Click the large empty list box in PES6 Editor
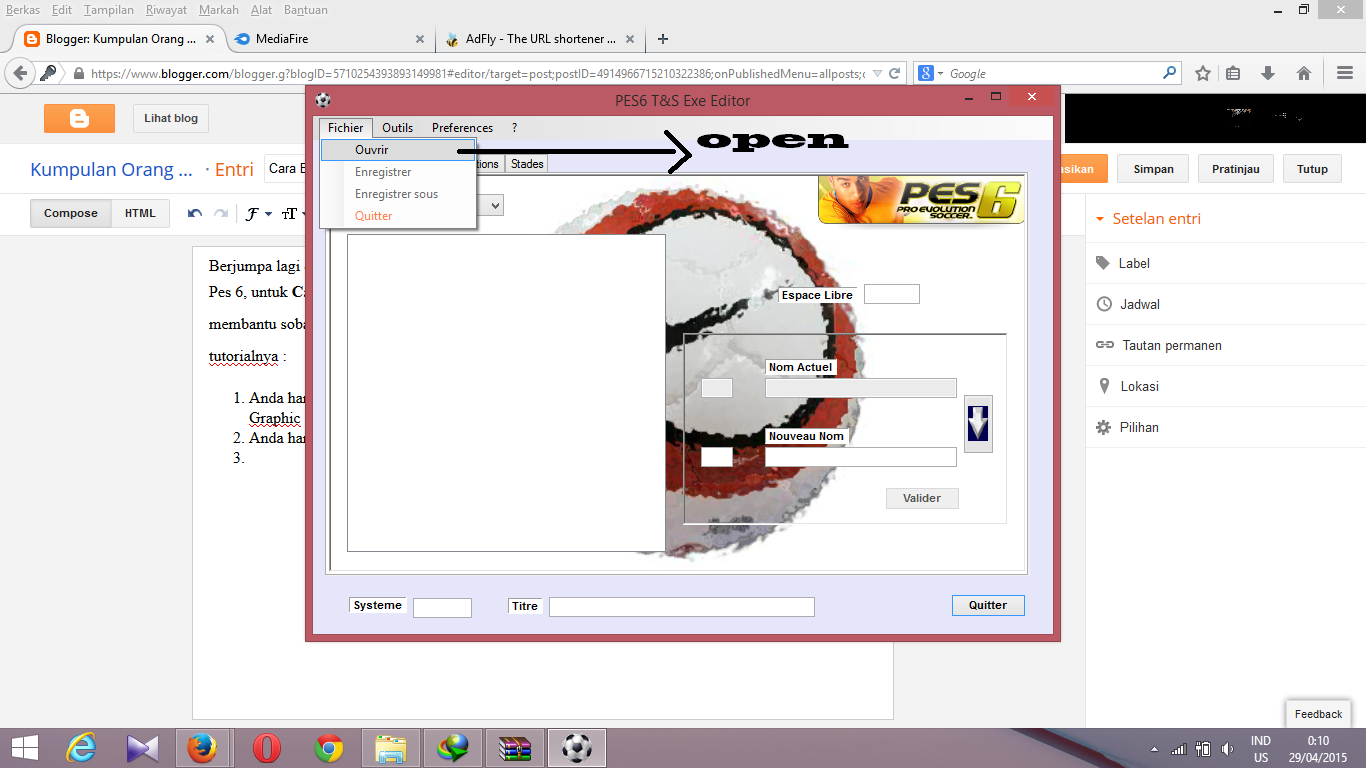 [506, 393]
